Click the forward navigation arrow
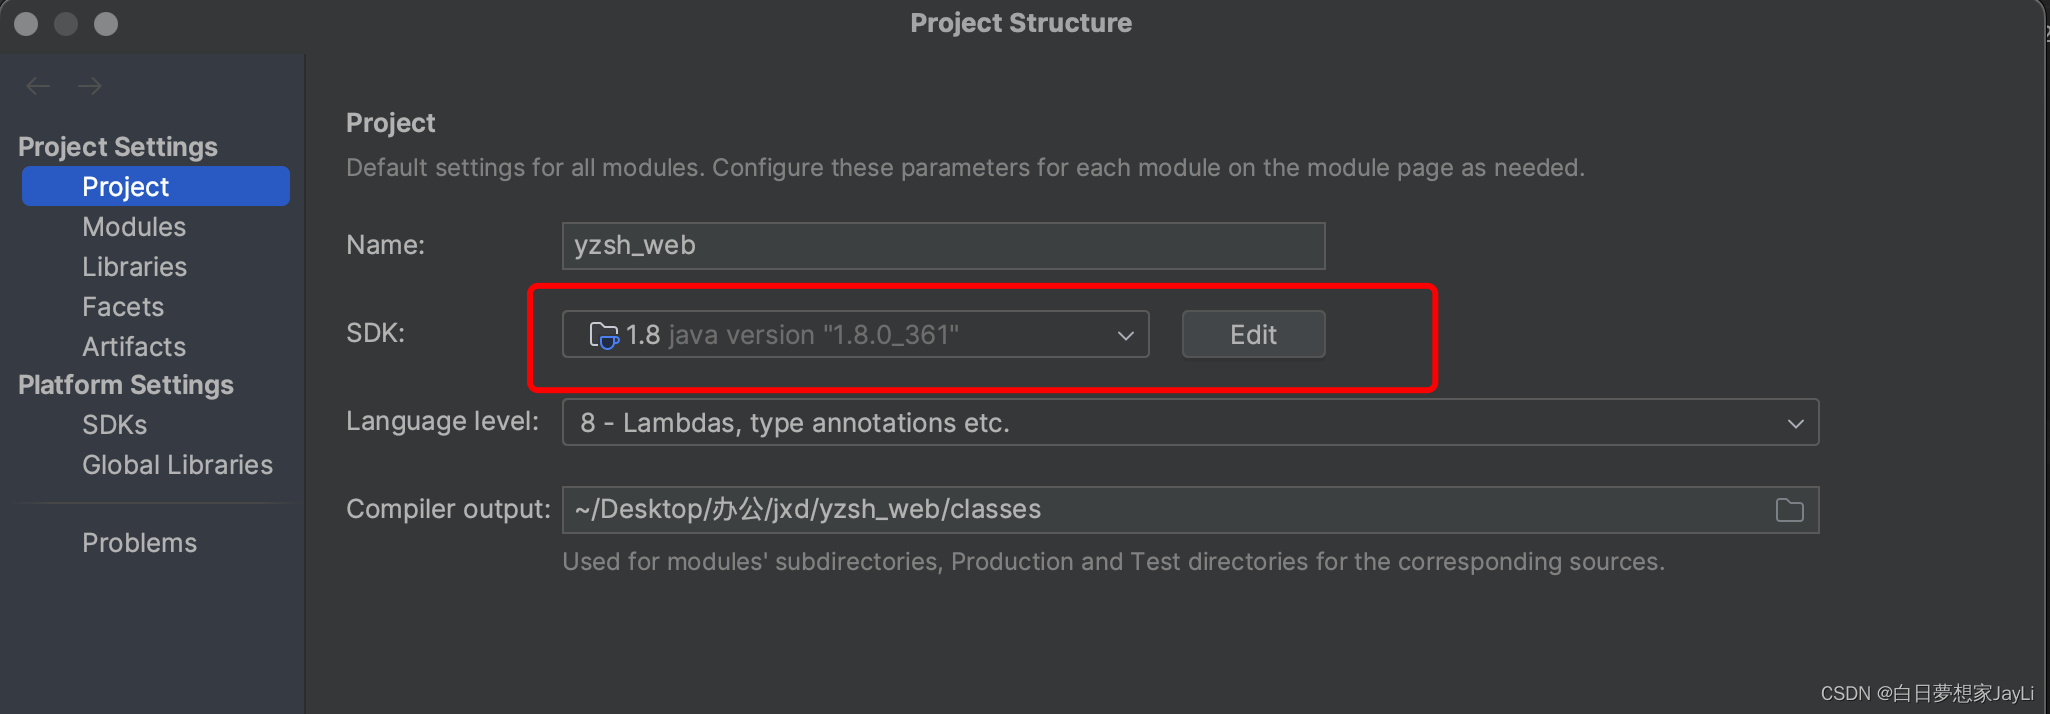Viewport: 2050px width, 714px height. [x=90, y=87]
